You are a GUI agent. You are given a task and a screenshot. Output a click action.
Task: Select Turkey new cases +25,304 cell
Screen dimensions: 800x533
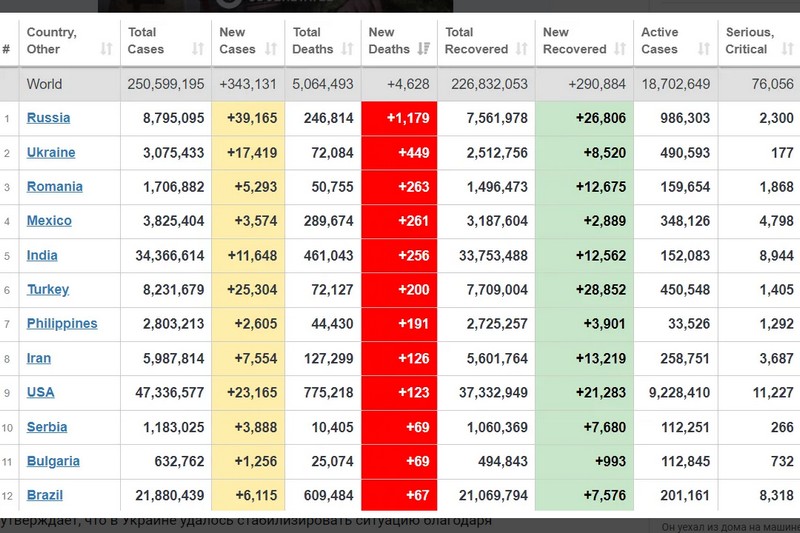point(248,290)
